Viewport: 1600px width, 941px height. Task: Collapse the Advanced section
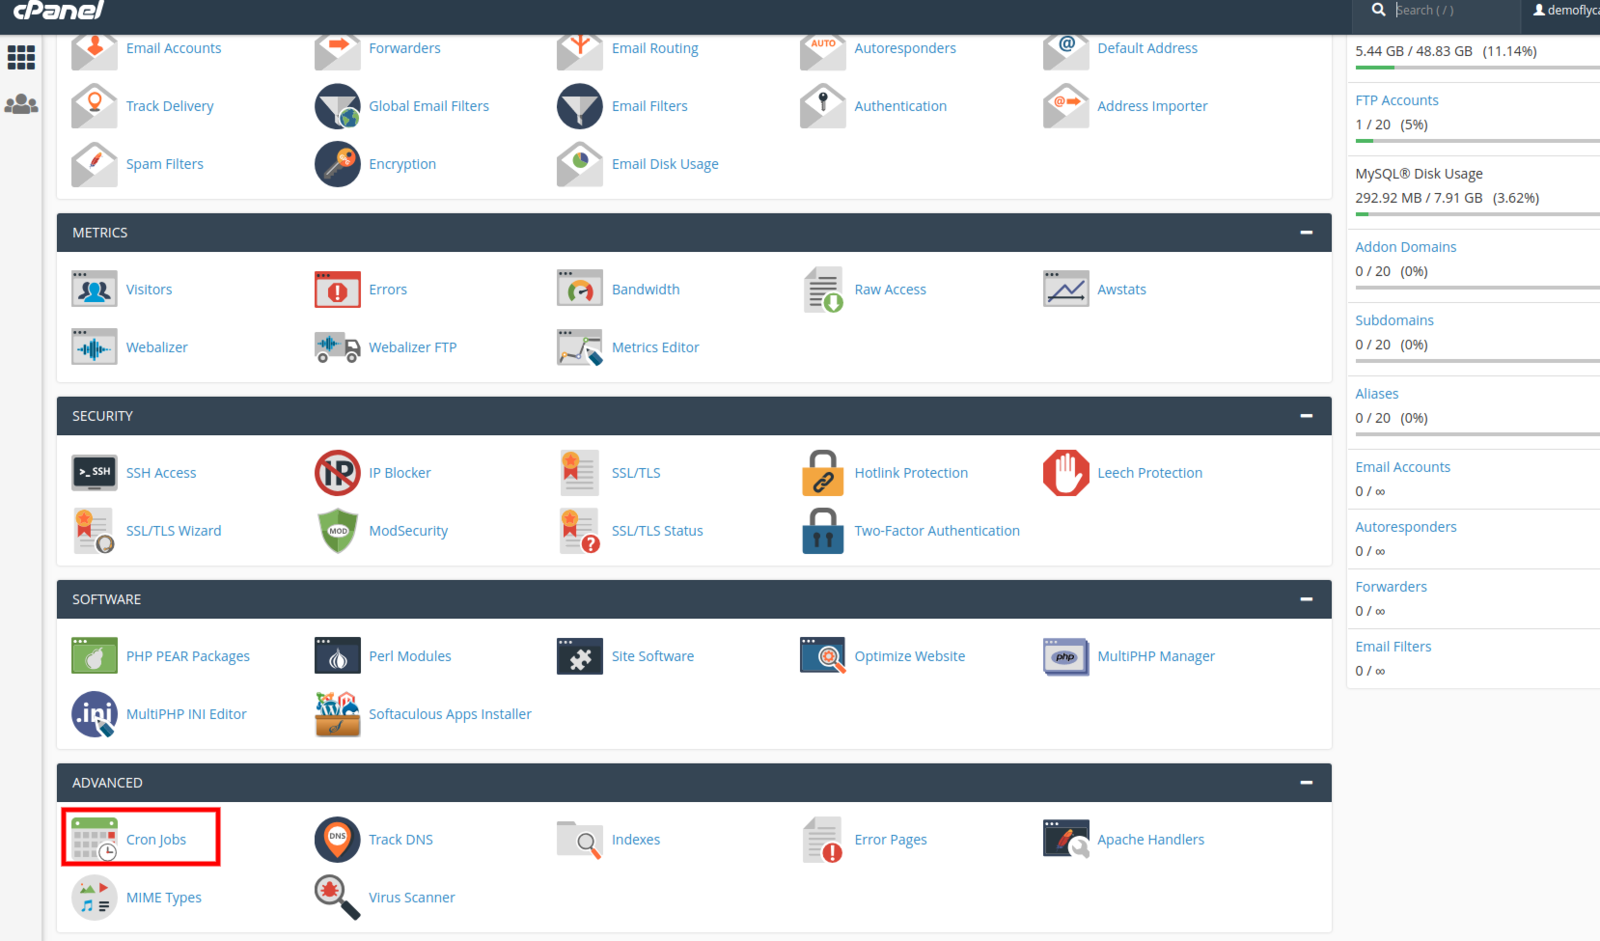pyautogui.click(x=1306, y=782)
